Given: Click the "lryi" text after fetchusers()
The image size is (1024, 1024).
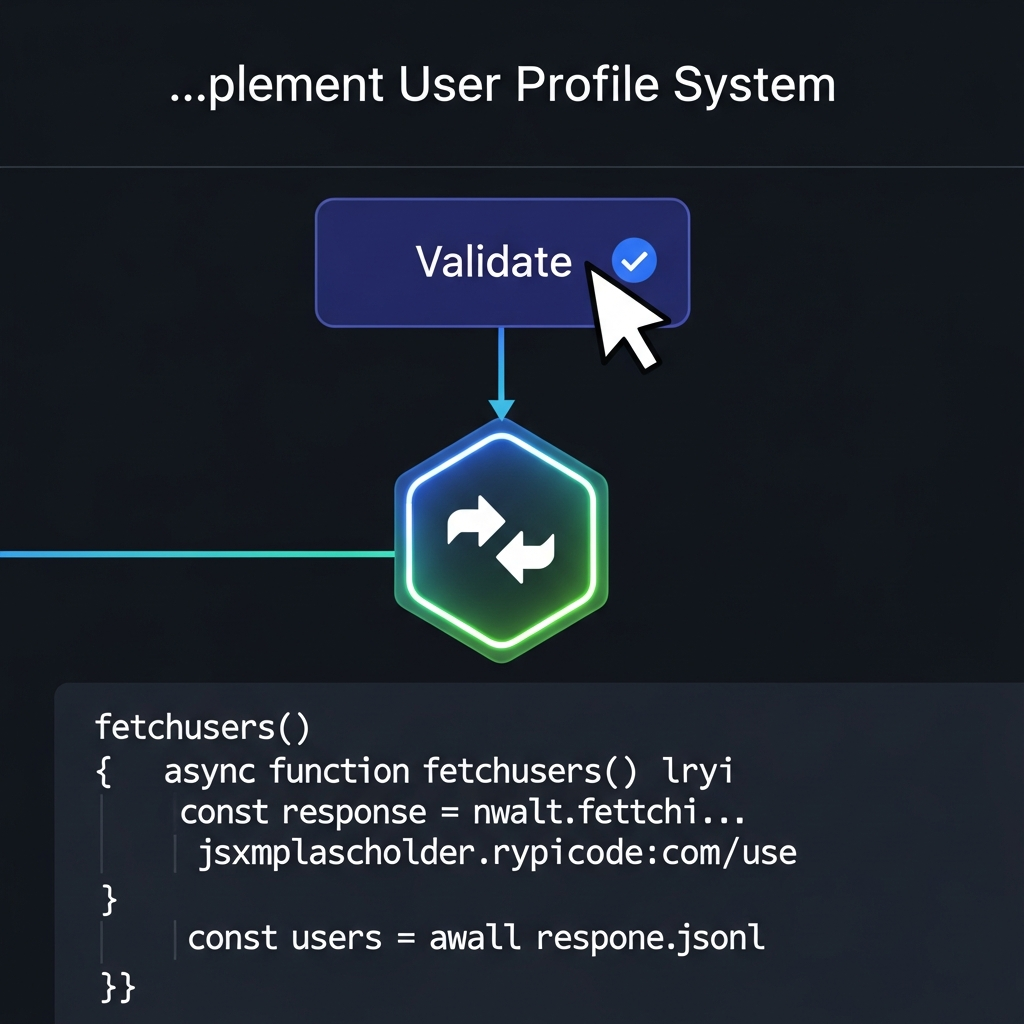Looking at the screenshot, I should pos(697,772).
